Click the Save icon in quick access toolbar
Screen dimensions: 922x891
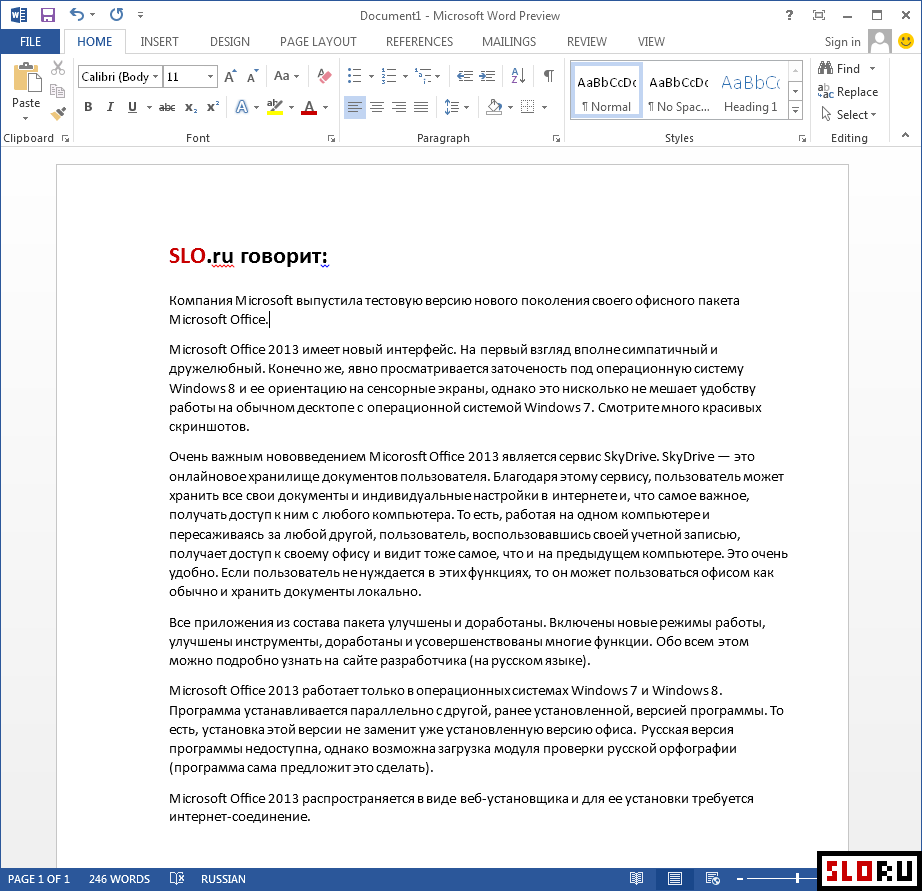(x=47, y=15)
